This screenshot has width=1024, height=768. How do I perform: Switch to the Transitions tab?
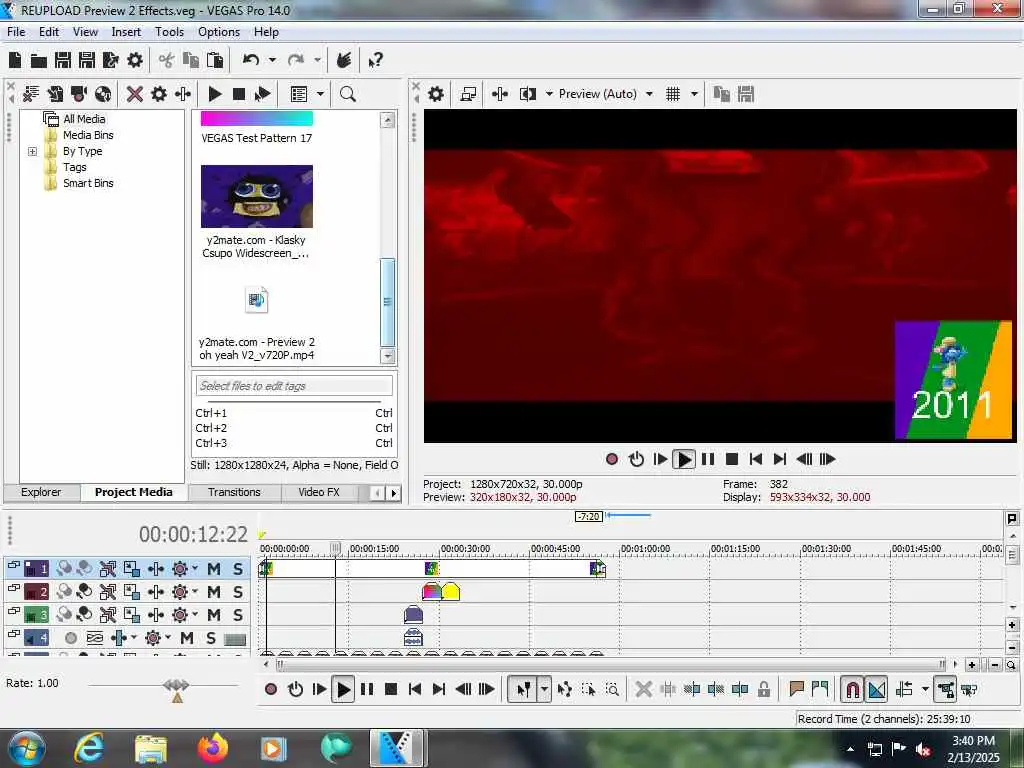click(234, 492)
